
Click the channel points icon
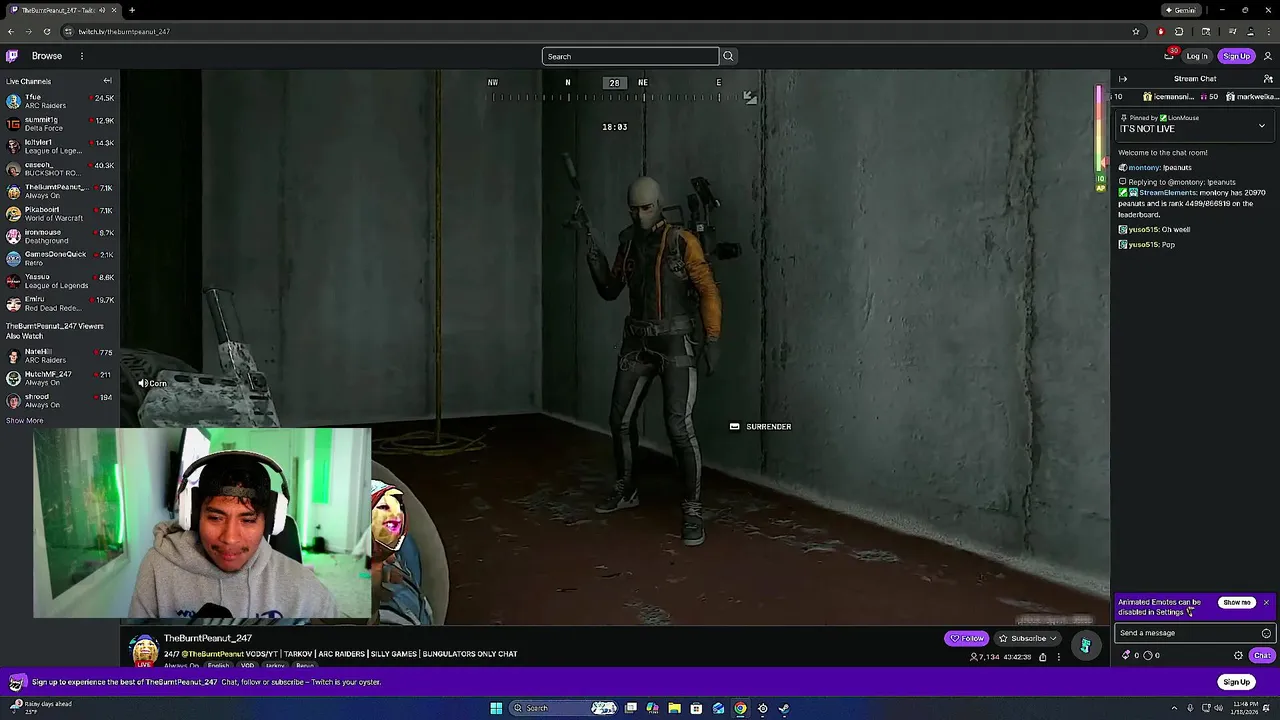[1148, 655]
